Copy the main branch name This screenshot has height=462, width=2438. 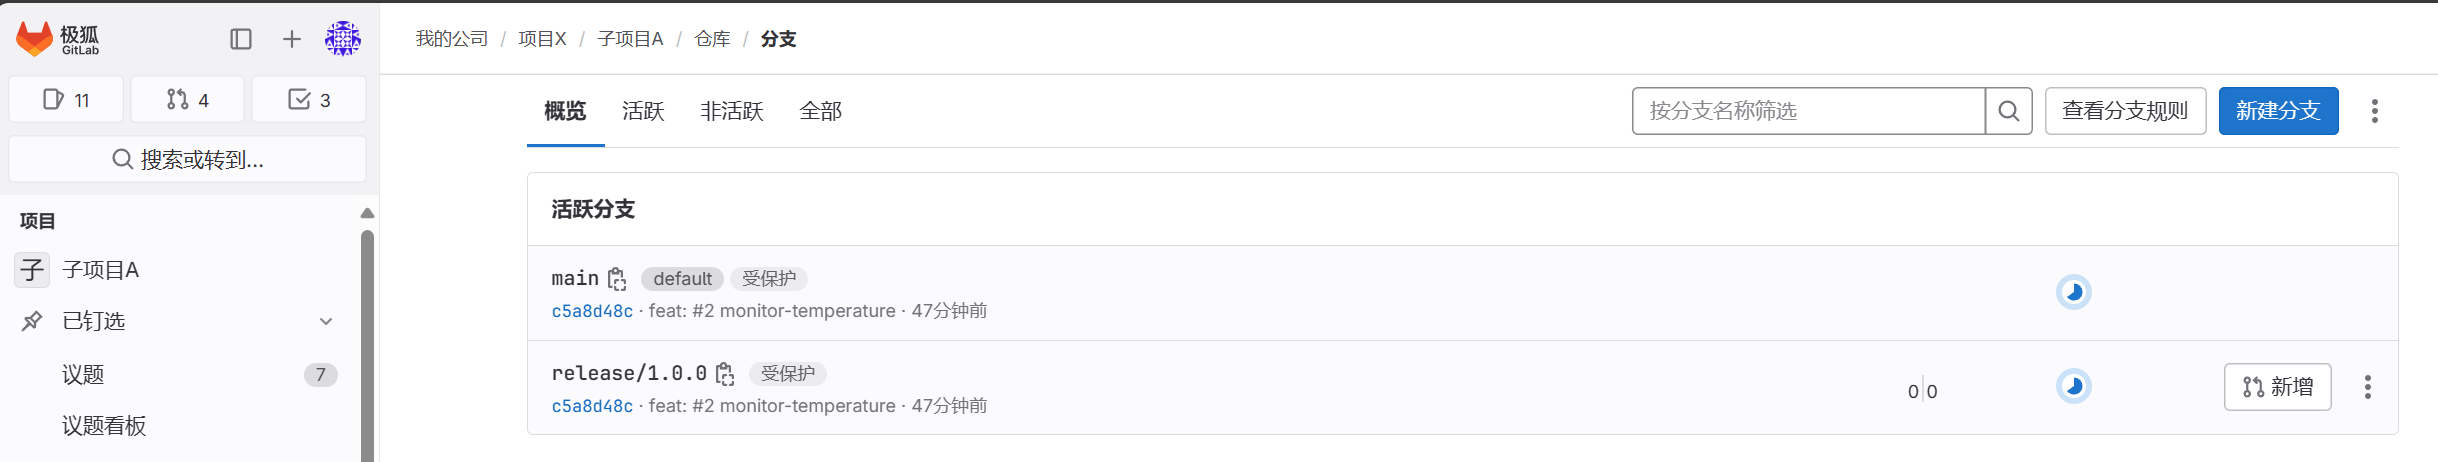click(x=617, y=279)
